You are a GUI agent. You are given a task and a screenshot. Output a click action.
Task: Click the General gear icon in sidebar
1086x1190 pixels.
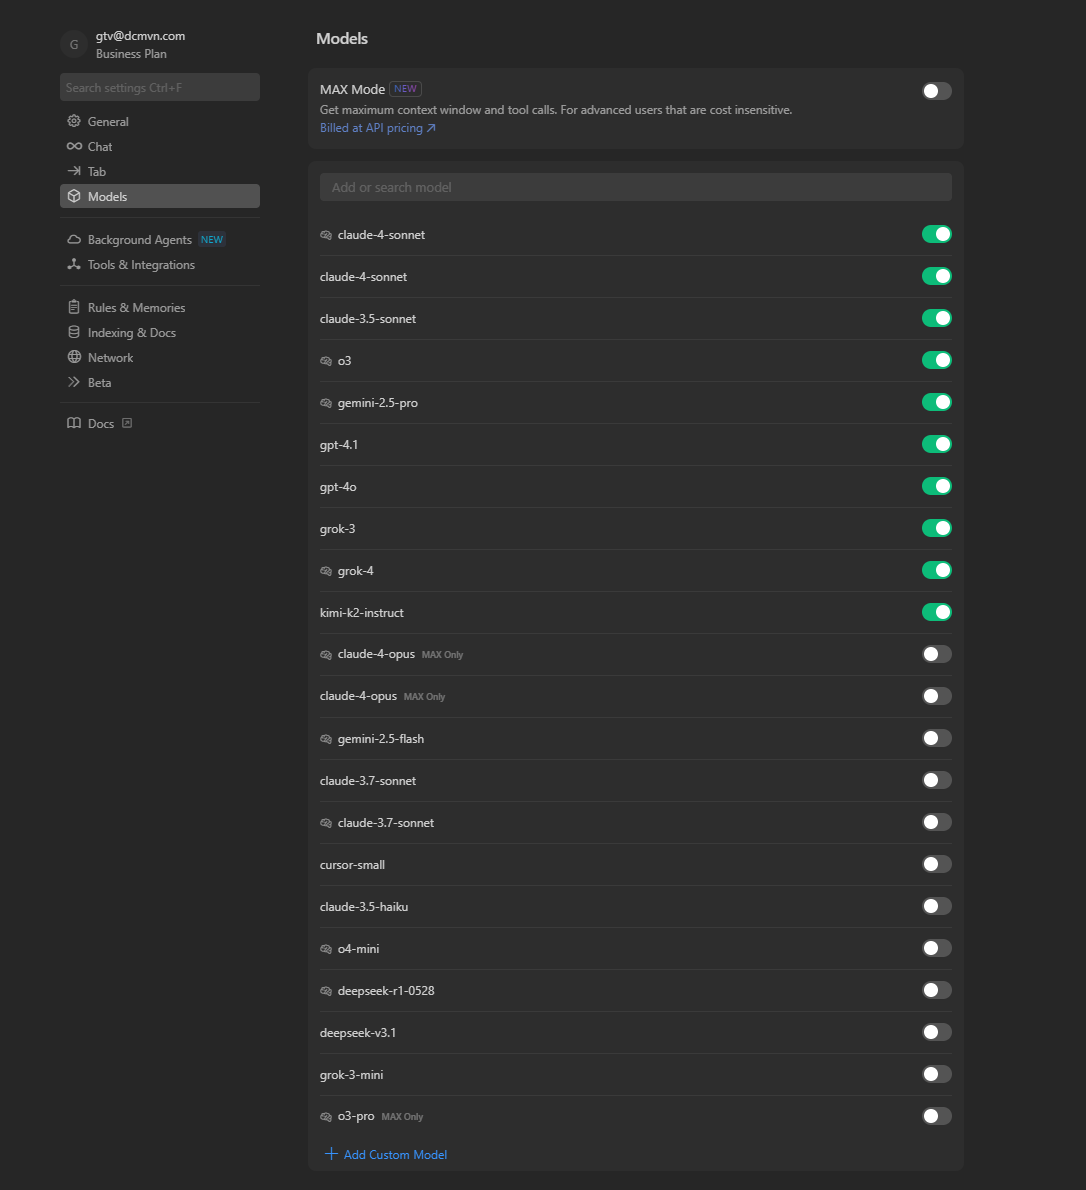[x=74, y=121]
